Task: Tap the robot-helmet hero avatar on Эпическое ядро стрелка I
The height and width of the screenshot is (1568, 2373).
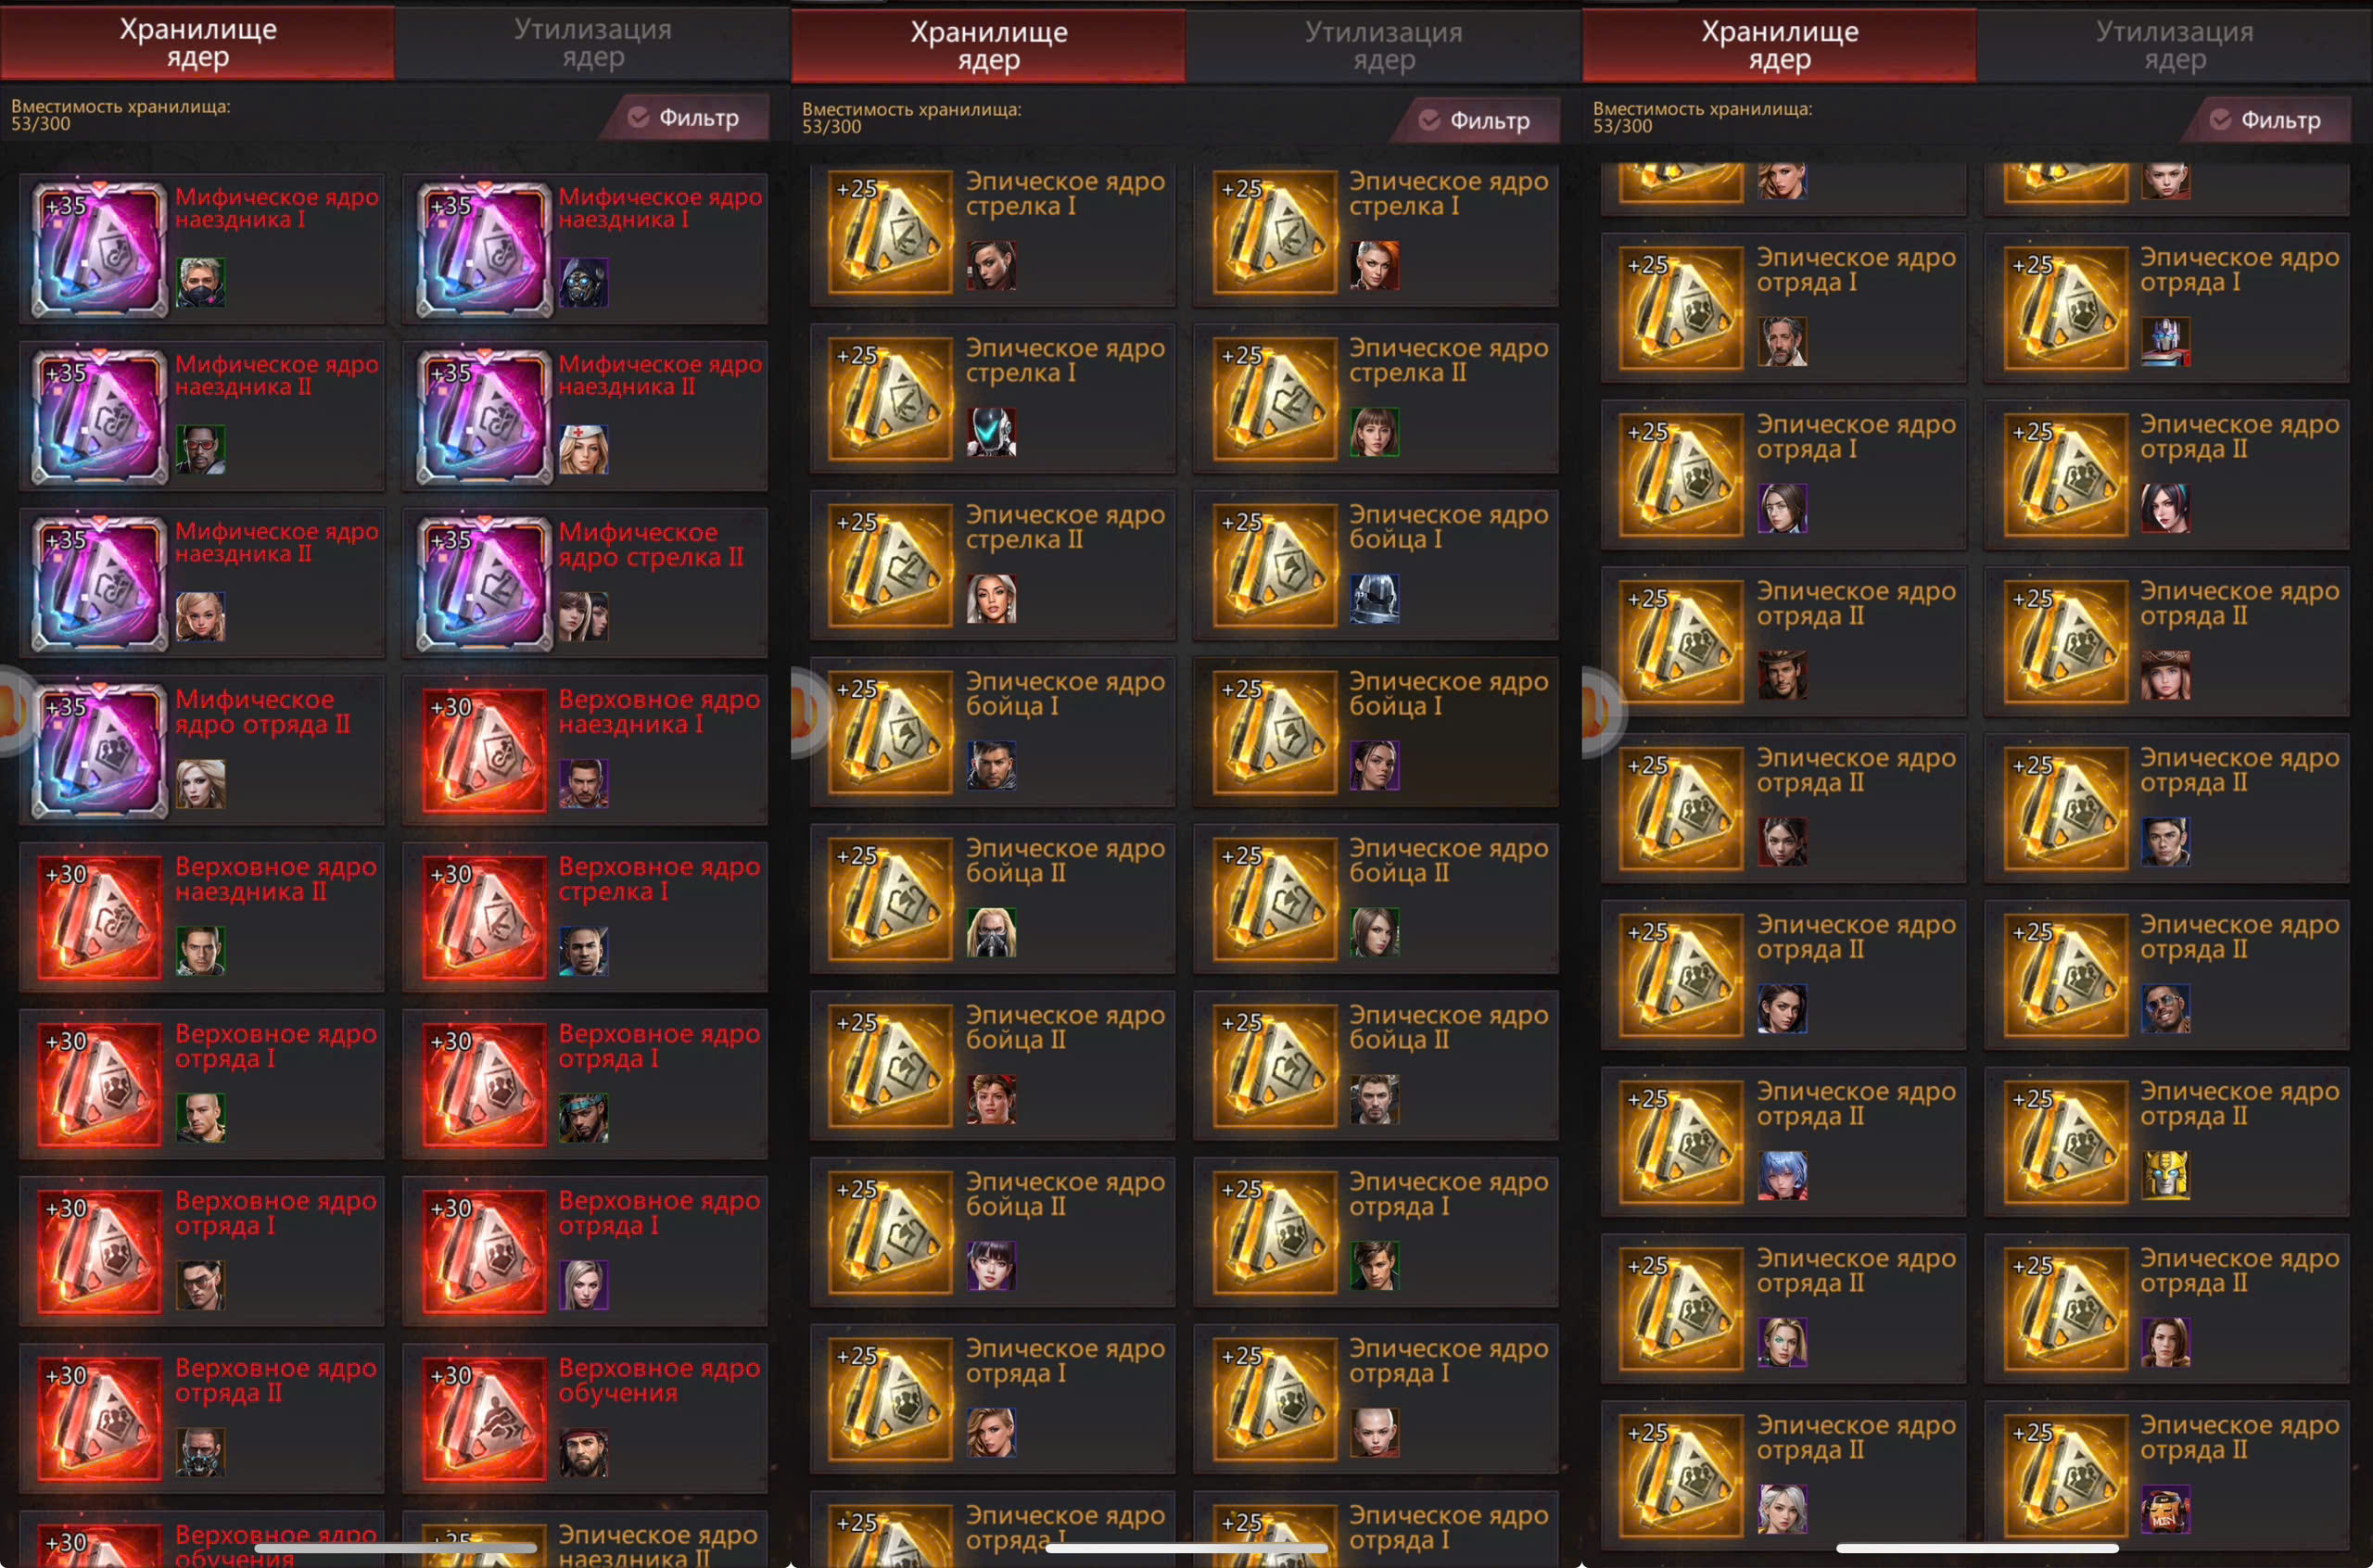Action: (991, 432)
